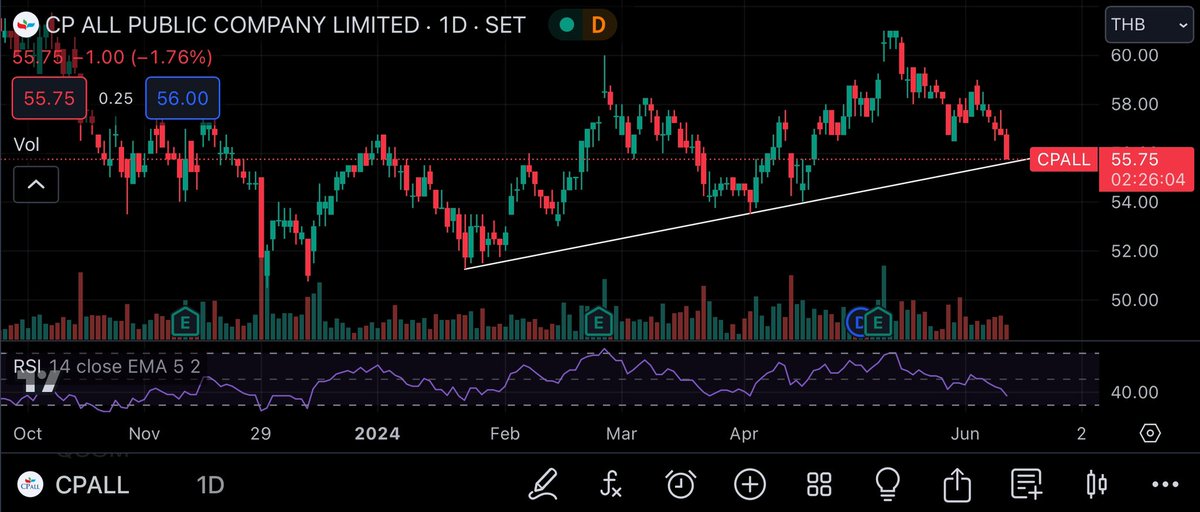Open the chart layout grid icon
Image resolution: width=1200 pixels, height=512 pixels.
point(820,485)
